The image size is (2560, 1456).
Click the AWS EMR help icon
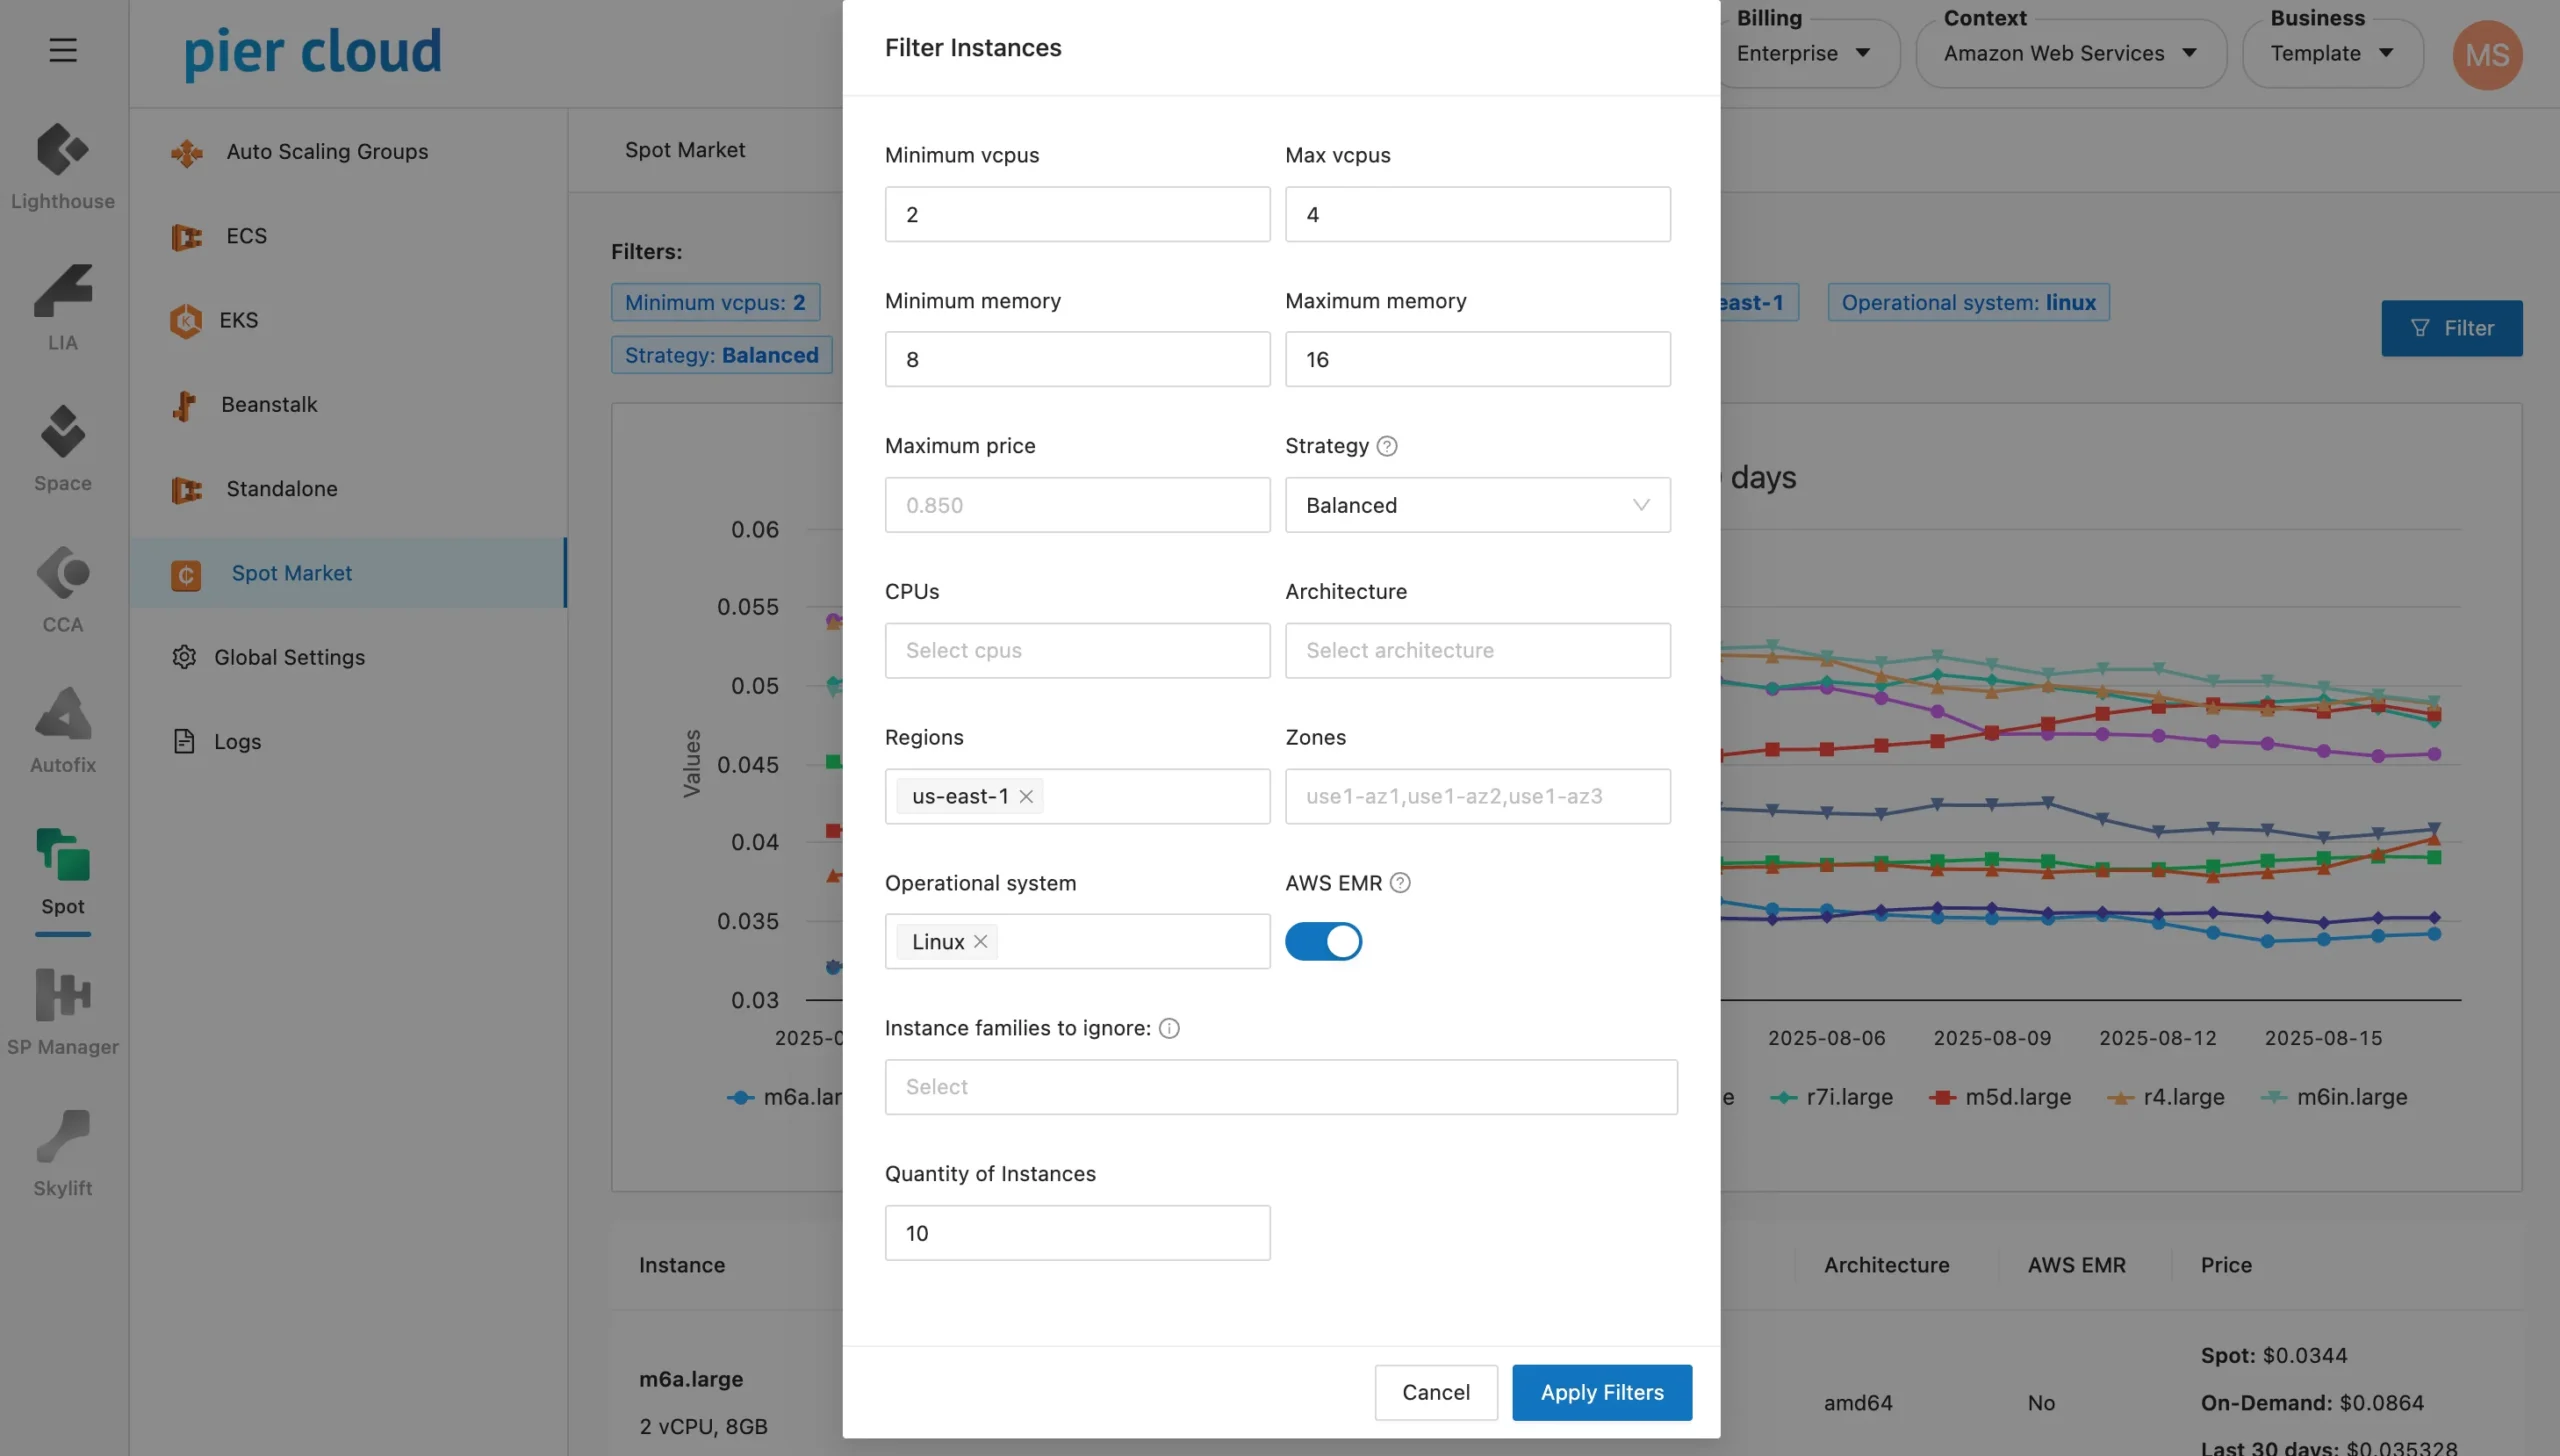click(1400, 883)
